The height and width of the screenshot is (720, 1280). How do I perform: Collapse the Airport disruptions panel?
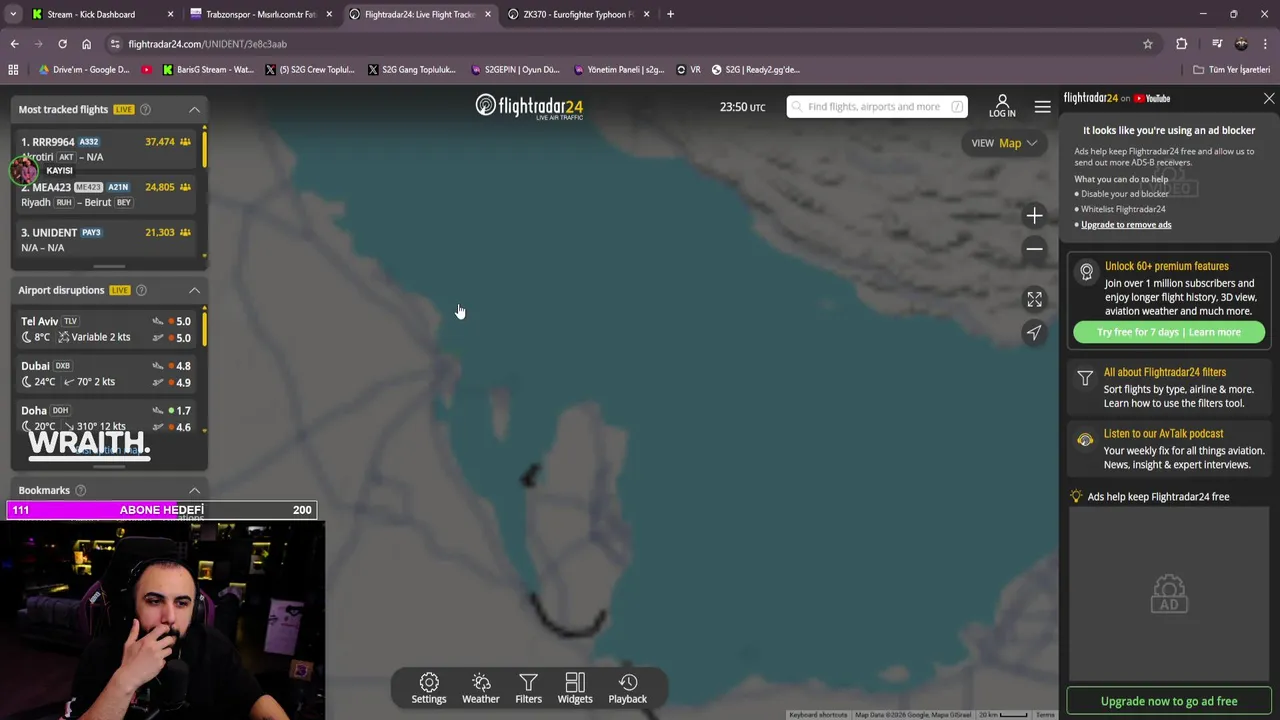pos(194,290)
